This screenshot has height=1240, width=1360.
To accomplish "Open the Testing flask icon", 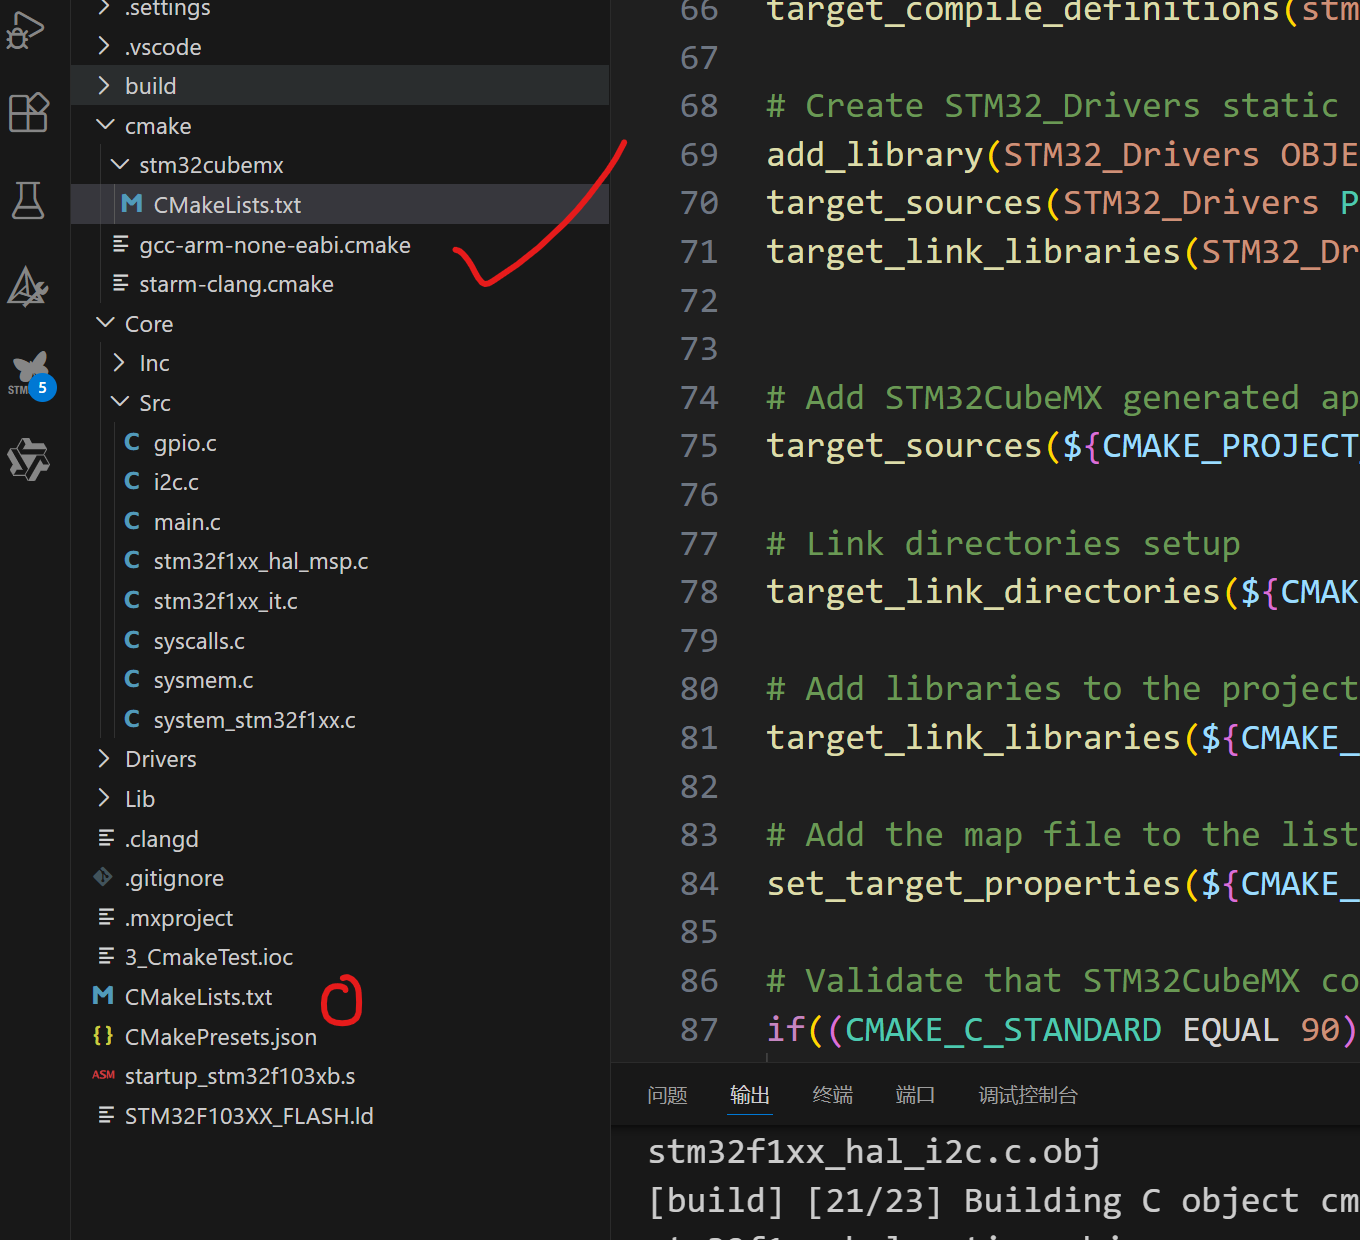I will tap(28, 200).
